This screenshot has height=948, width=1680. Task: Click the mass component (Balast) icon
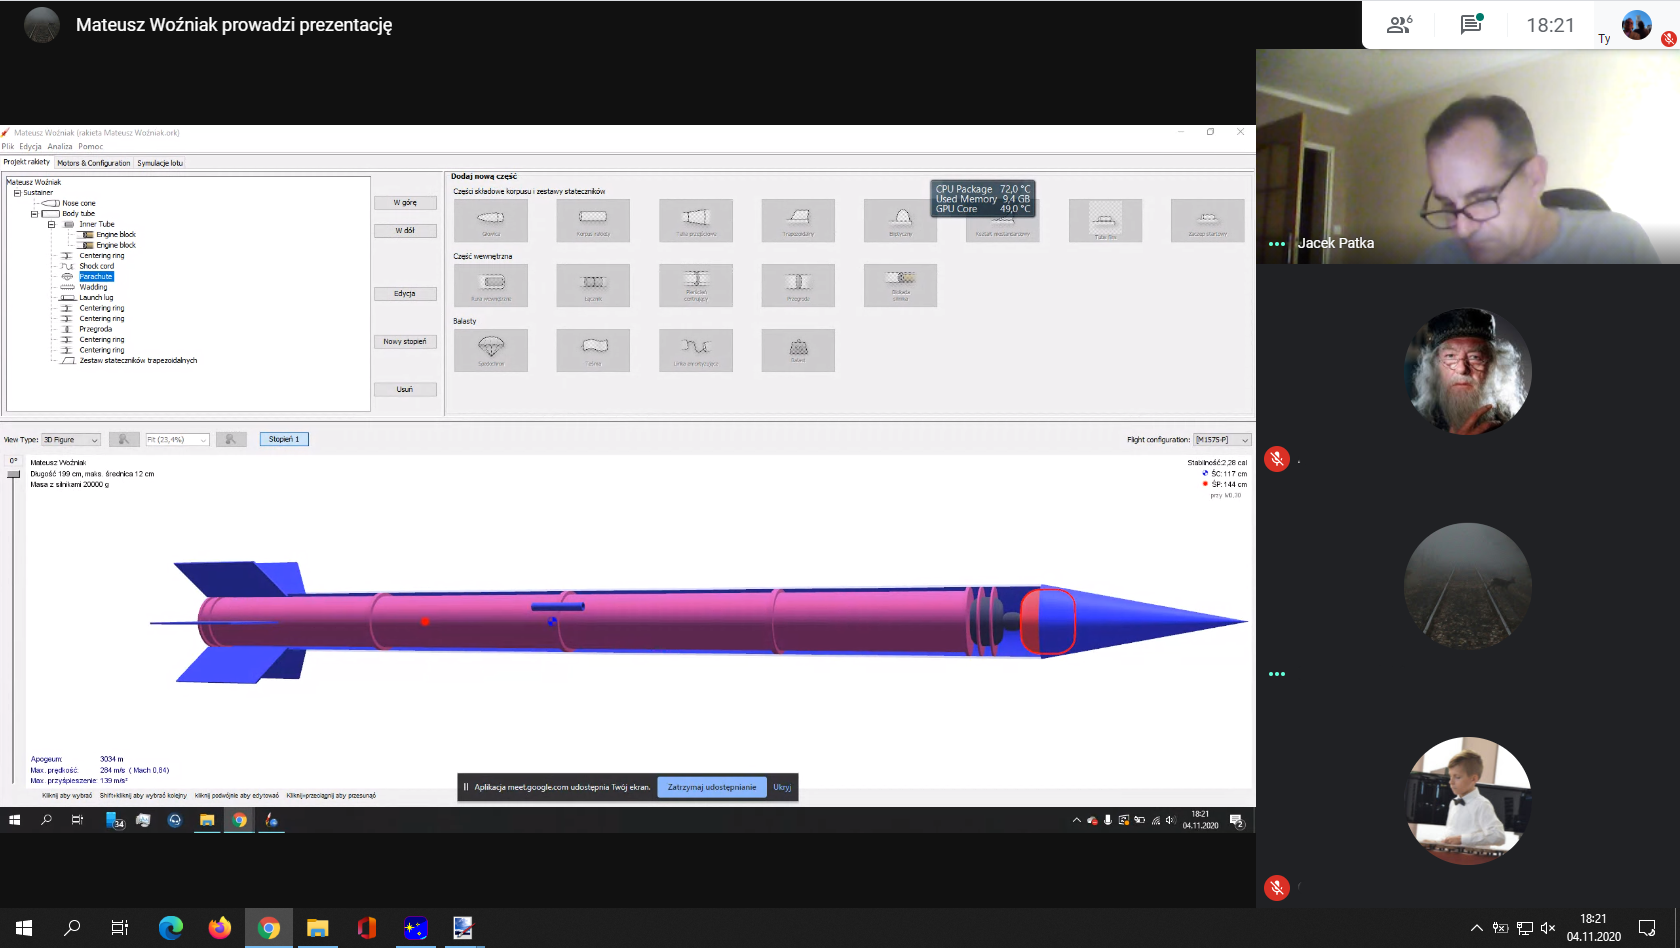(797, 350)
